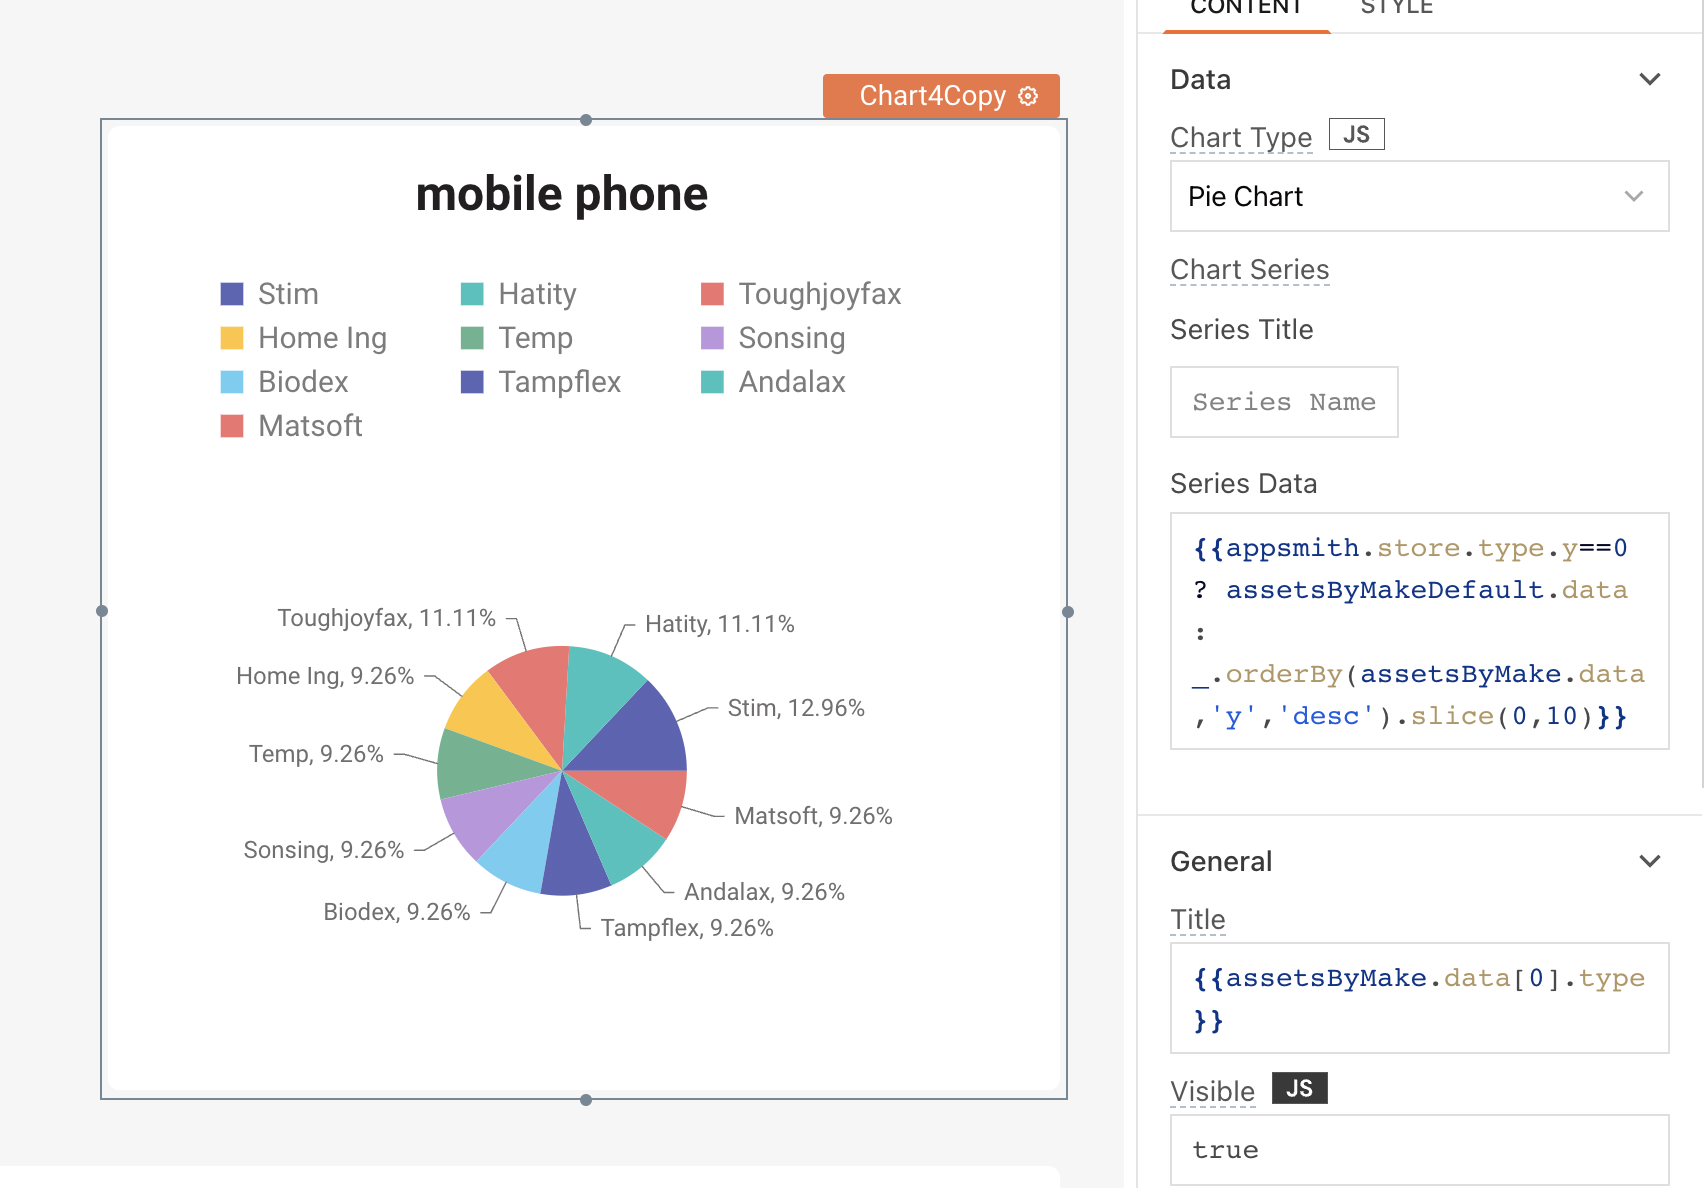This screenshot has height=1188, width=1704.
Task: Click the 'Sonsing, 9.26%' pie label
Action: (324, 850)
